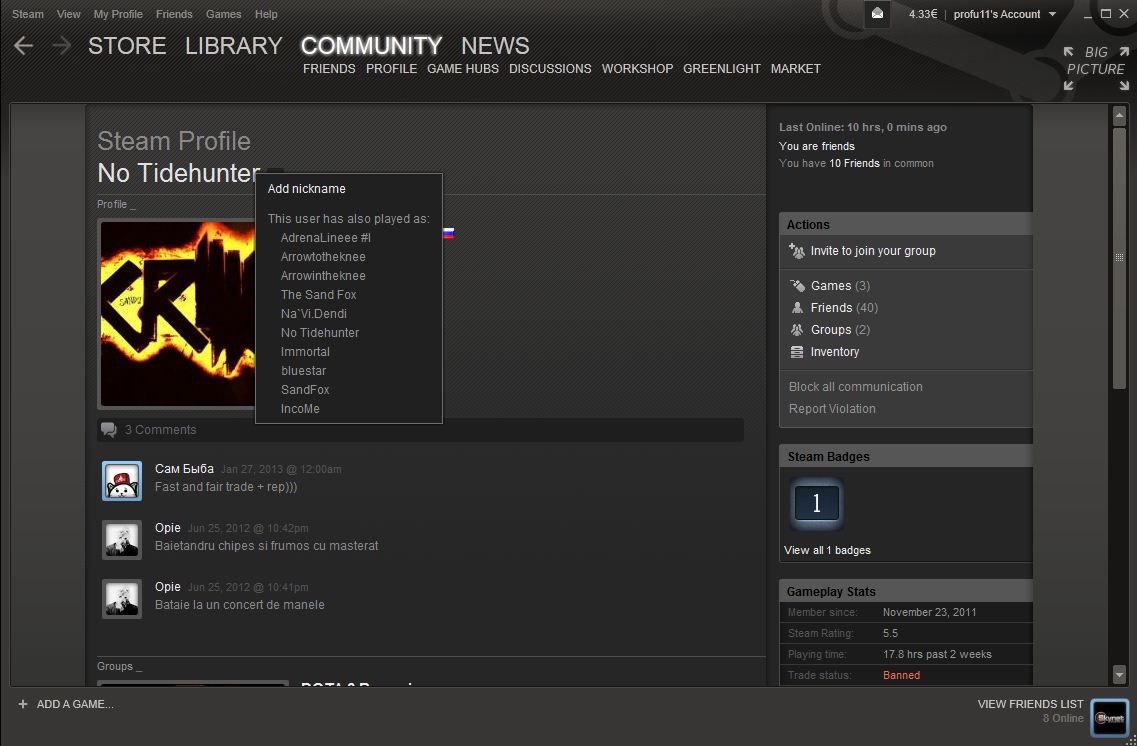The width and height of the screenshot is (1137, 746).
Task: Open the Steam menu
Action: [28, 14]
